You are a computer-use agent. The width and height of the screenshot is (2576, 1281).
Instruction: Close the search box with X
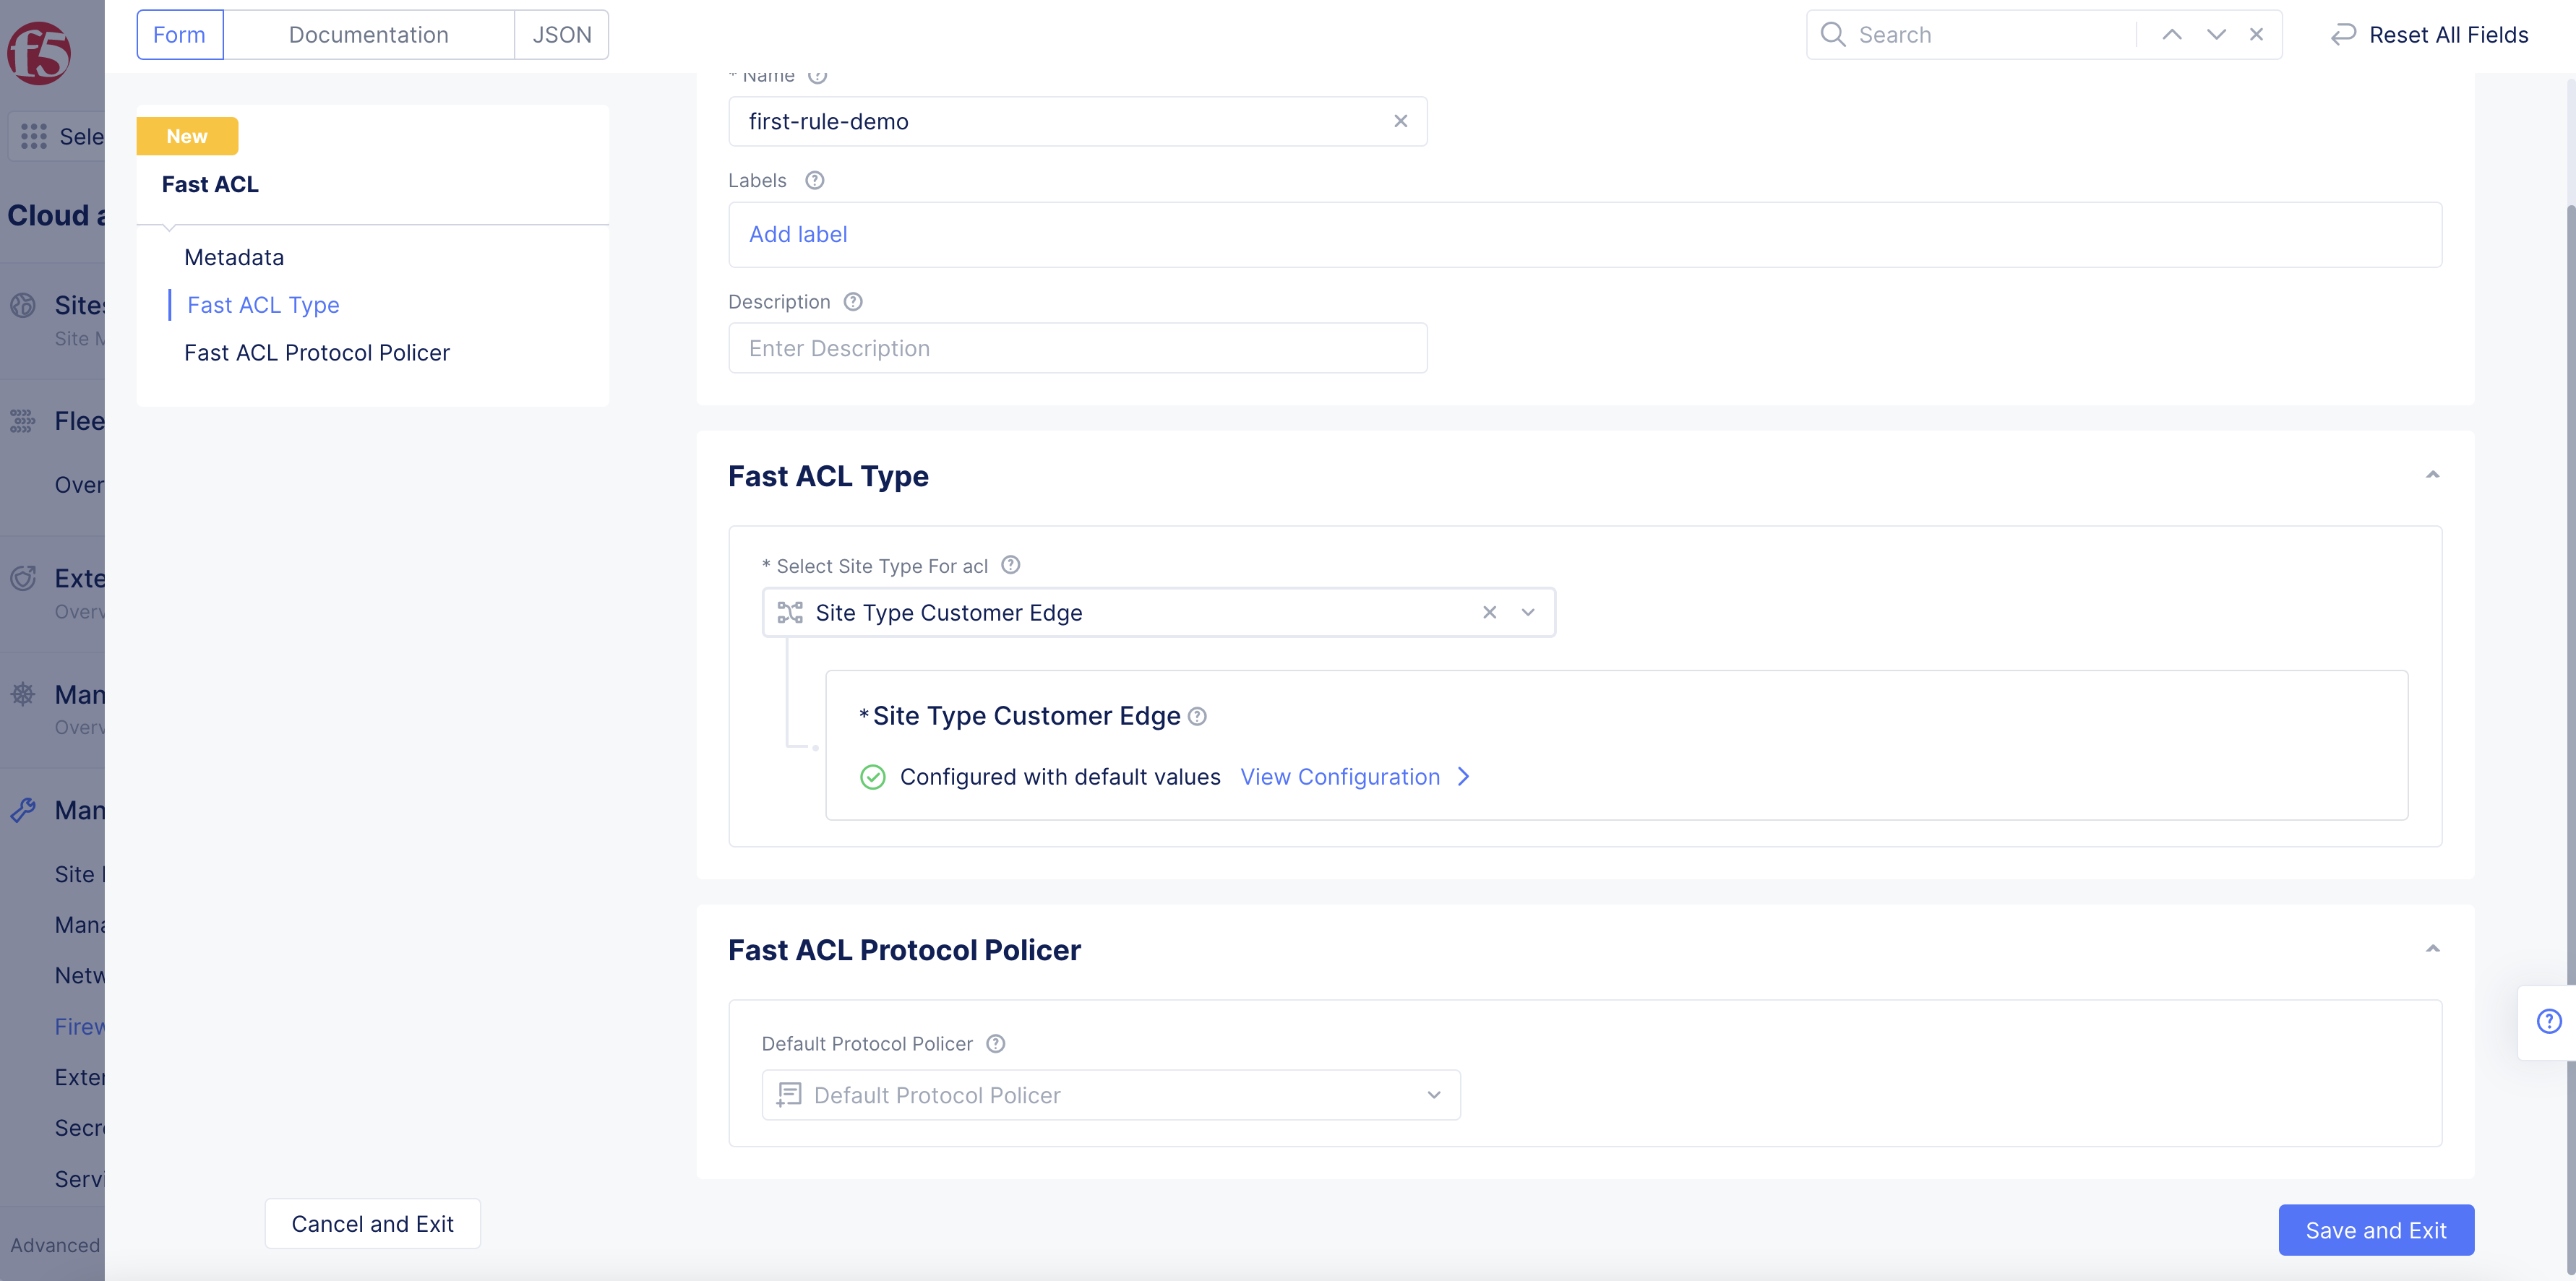(x=2256, y=35)
